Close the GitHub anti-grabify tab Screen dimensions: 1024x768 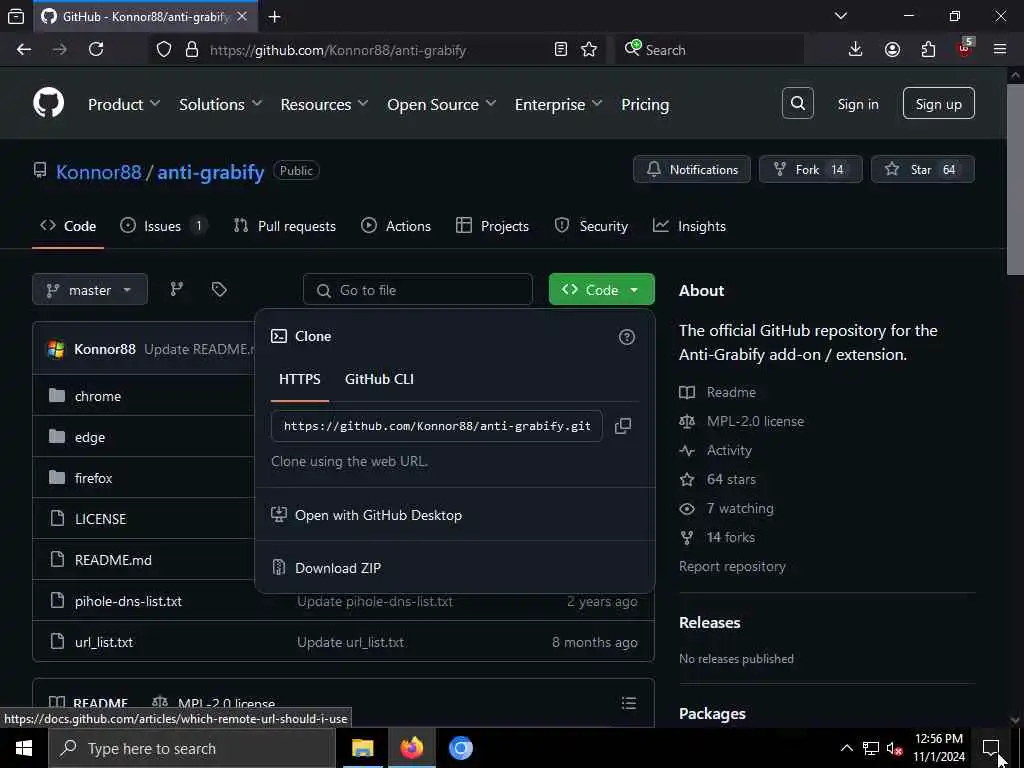[x=242, y=16]
